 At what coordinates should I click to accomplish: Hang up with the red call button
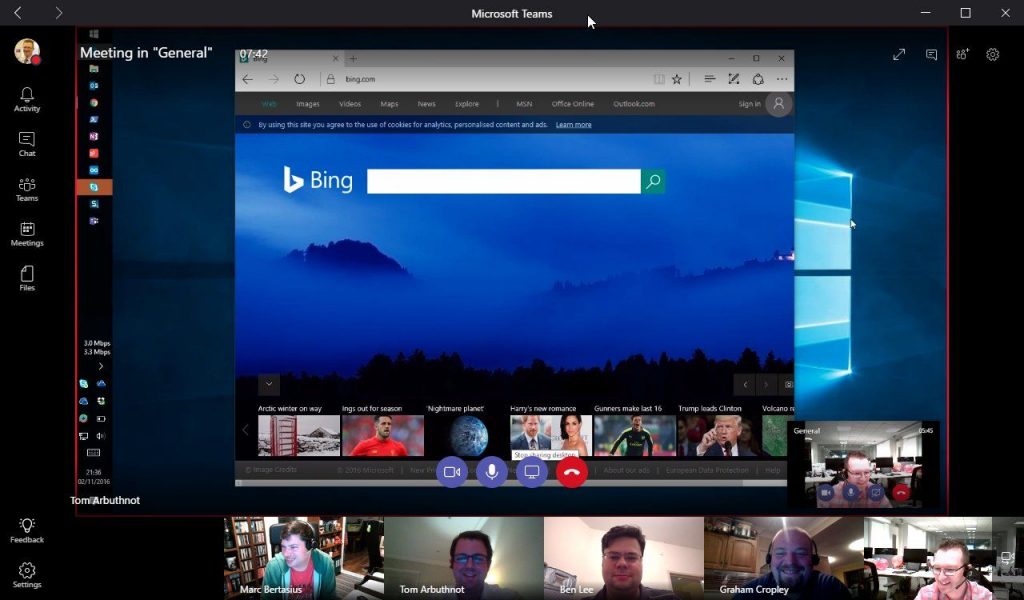point(572,472)
